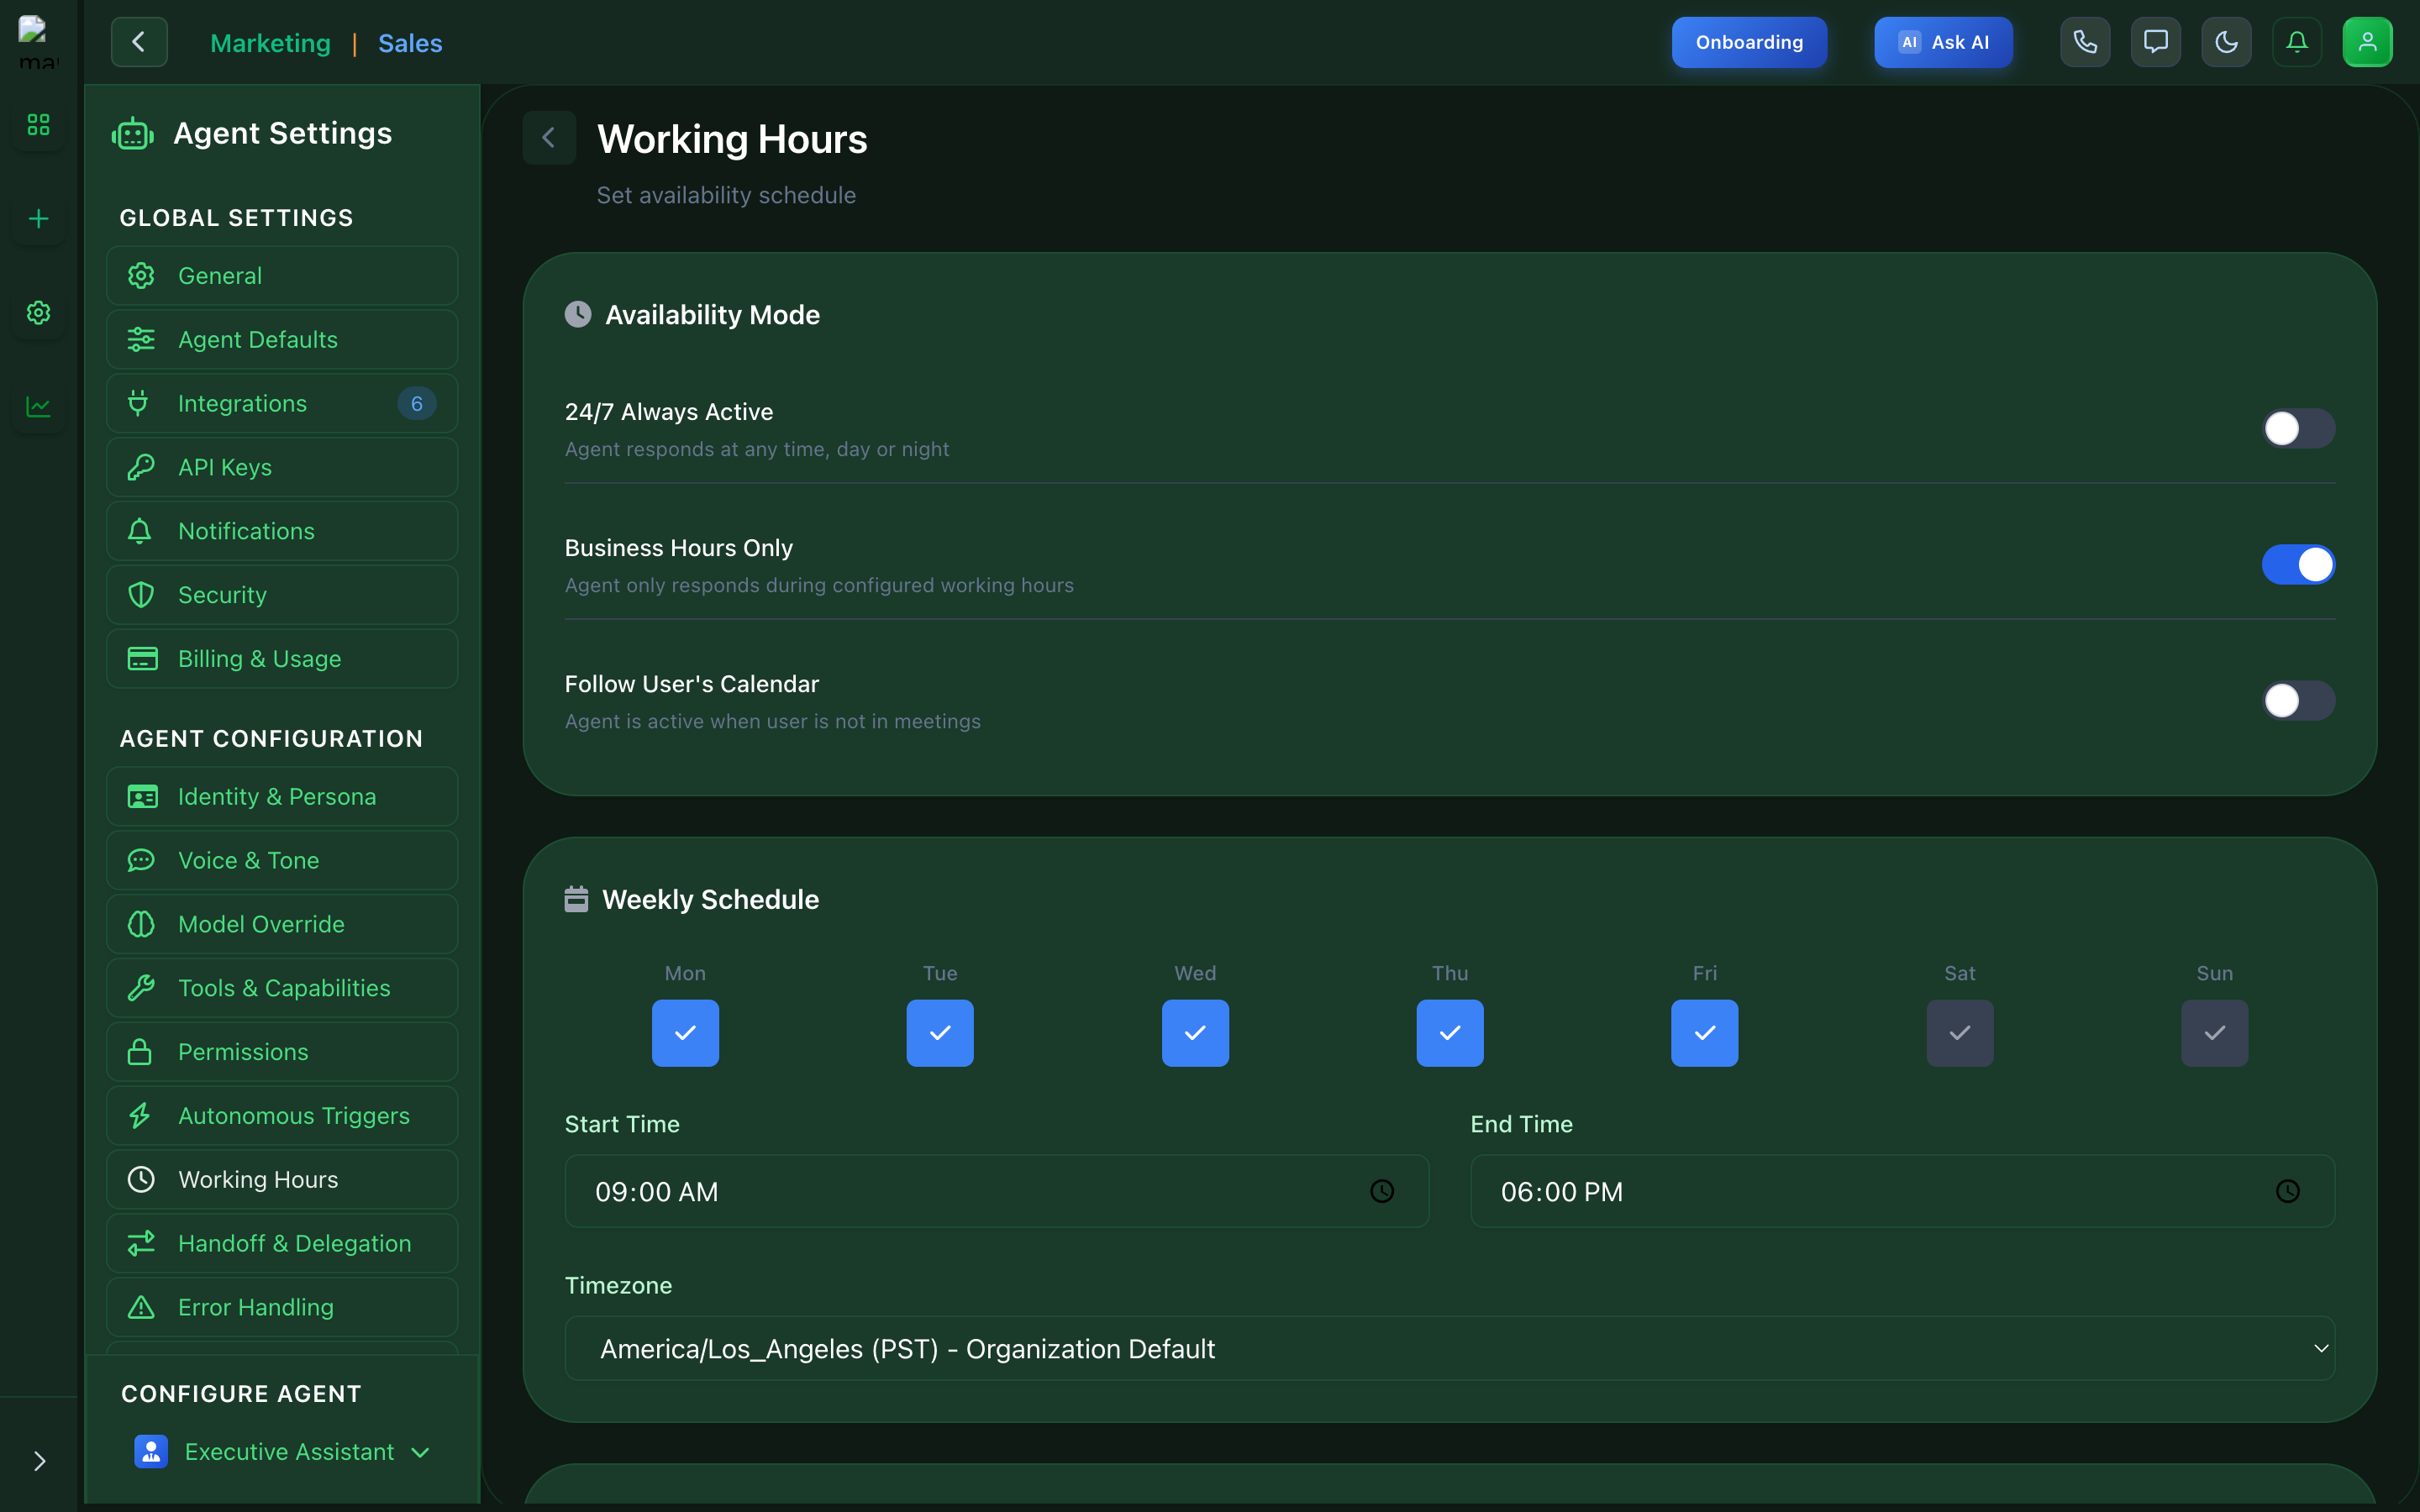
Task: Open Security settings in sidebar
Action: click(x=282, y=595)
